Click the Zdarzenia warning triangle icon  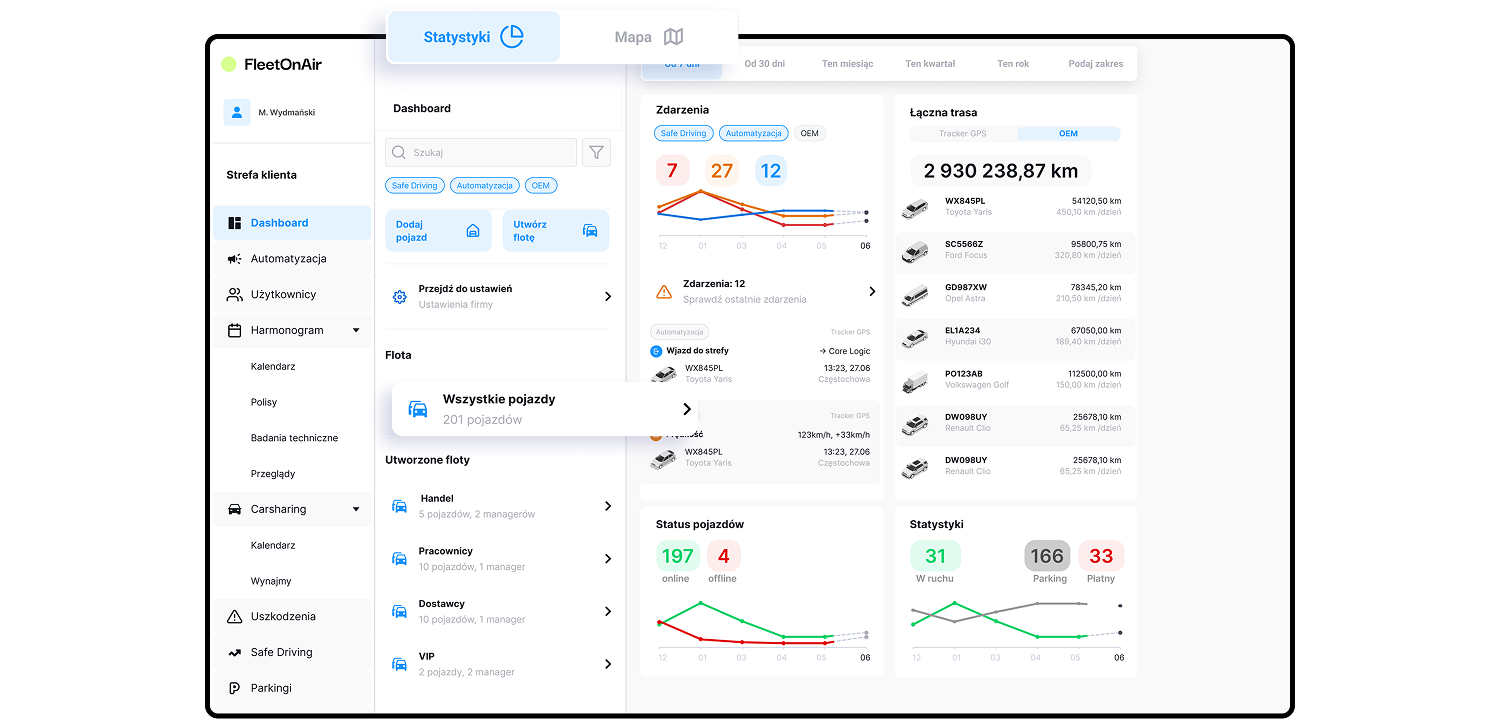[x=664, y=292]
